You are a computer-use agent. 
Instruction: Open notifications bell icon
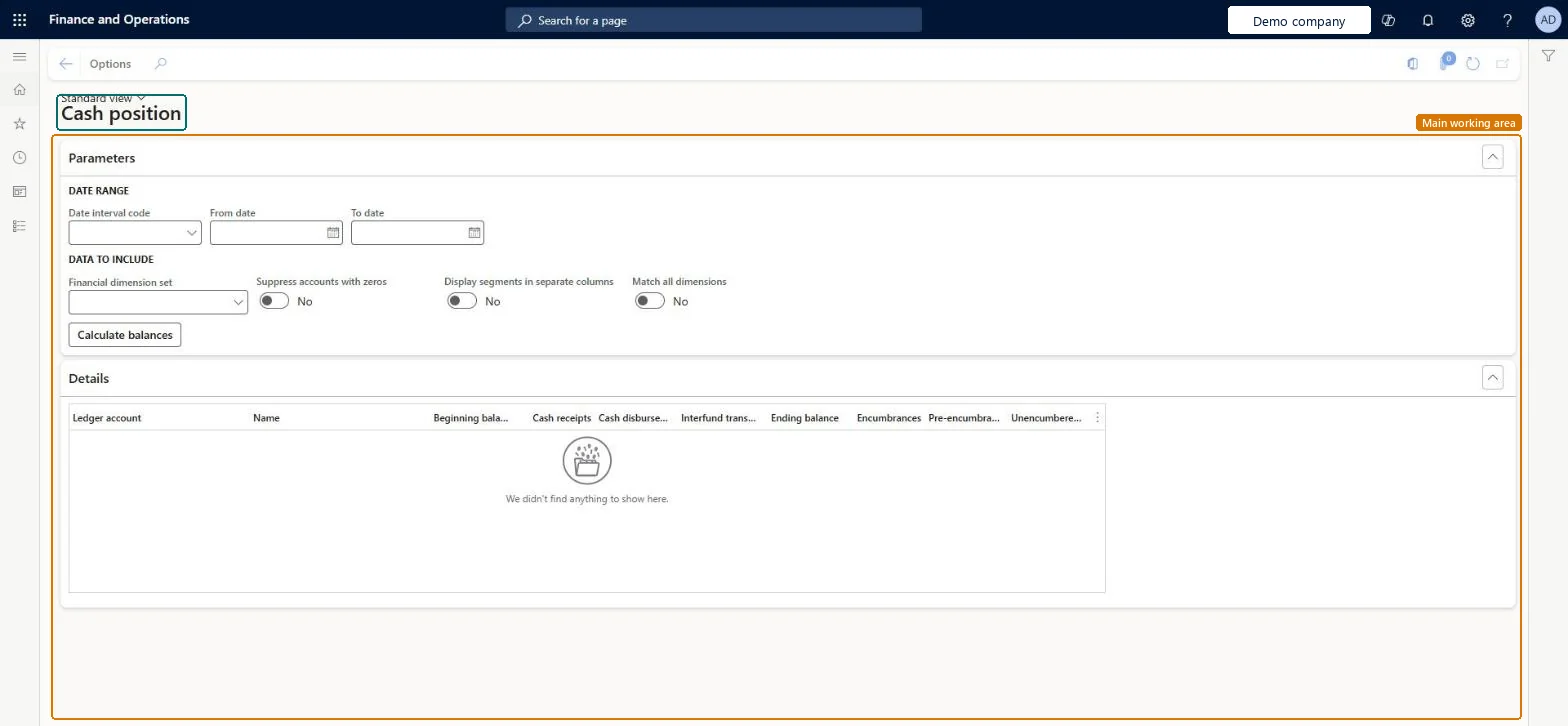point(1428,20)
